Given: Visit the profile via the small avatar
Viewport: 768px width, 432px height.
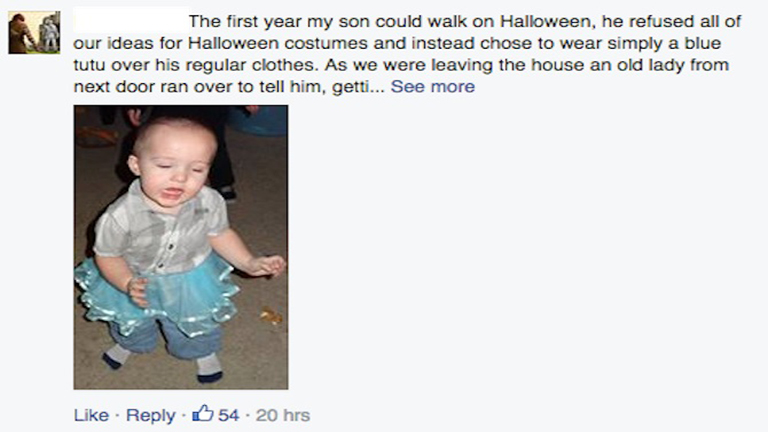Looking at the screenshot, I should (35, 33).
